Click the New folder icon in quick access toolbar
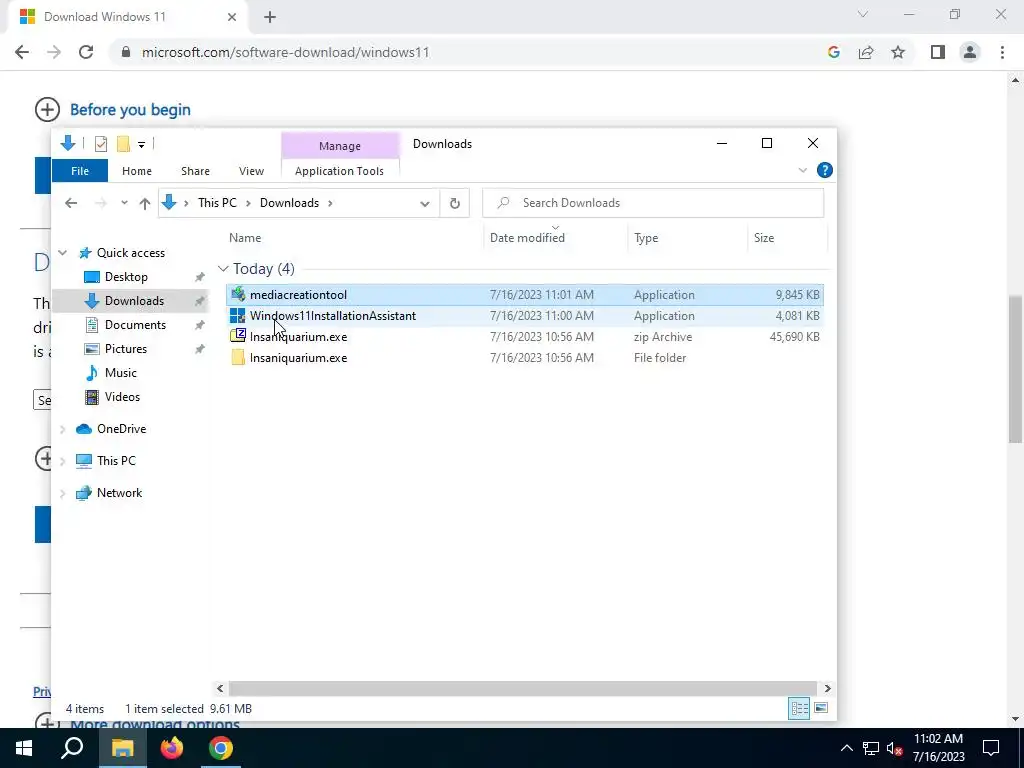Viewport: 1024px width, 768px height. pyautogui.click(x=123, y=144)
